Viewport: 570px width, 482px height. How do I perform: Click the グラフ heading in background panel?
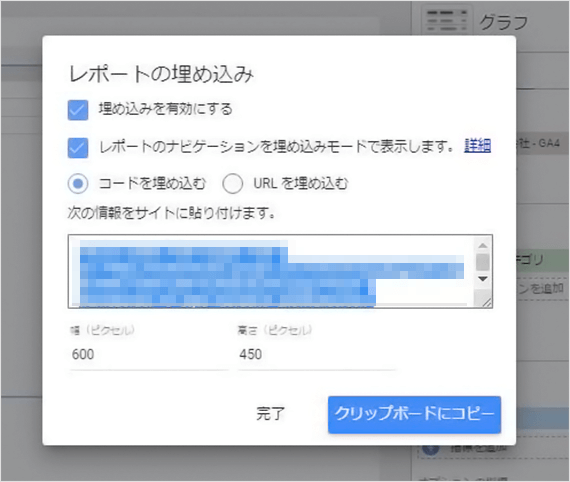(x=503, y=23)
